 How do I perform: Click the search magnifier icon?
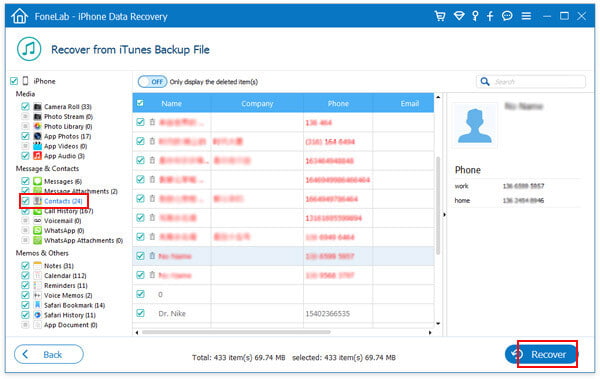(x=485, y=82)
